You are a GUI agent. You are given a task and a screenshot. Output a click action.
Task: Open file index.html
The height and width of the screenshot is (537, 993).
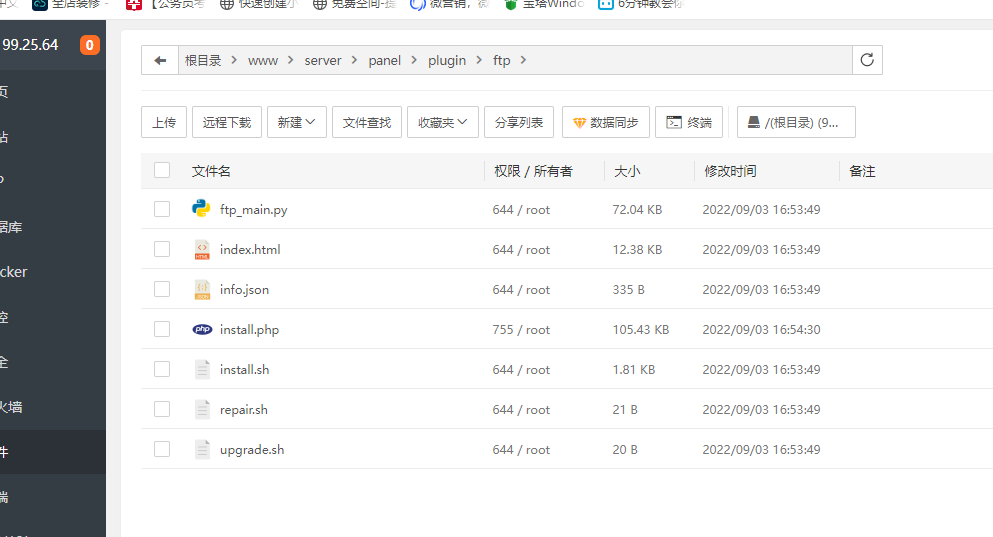pyautogui.click(x=250, y=250)
